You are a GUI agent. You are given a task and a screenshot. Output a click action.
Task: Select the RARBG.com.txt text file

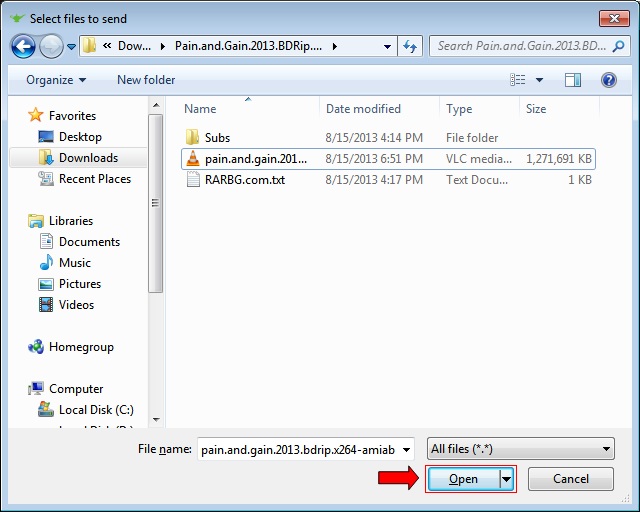coord(245,180)
